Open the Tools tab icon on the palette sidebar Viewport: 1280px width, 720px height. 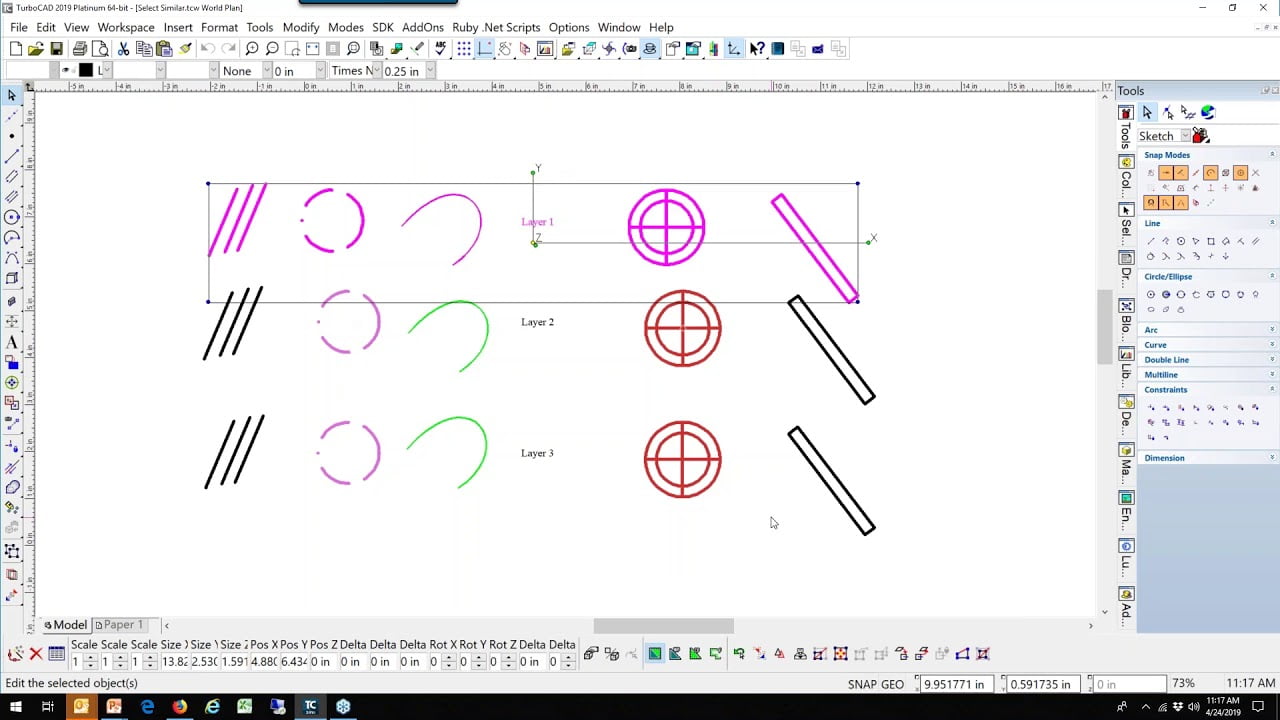[x=1126, y=113]
